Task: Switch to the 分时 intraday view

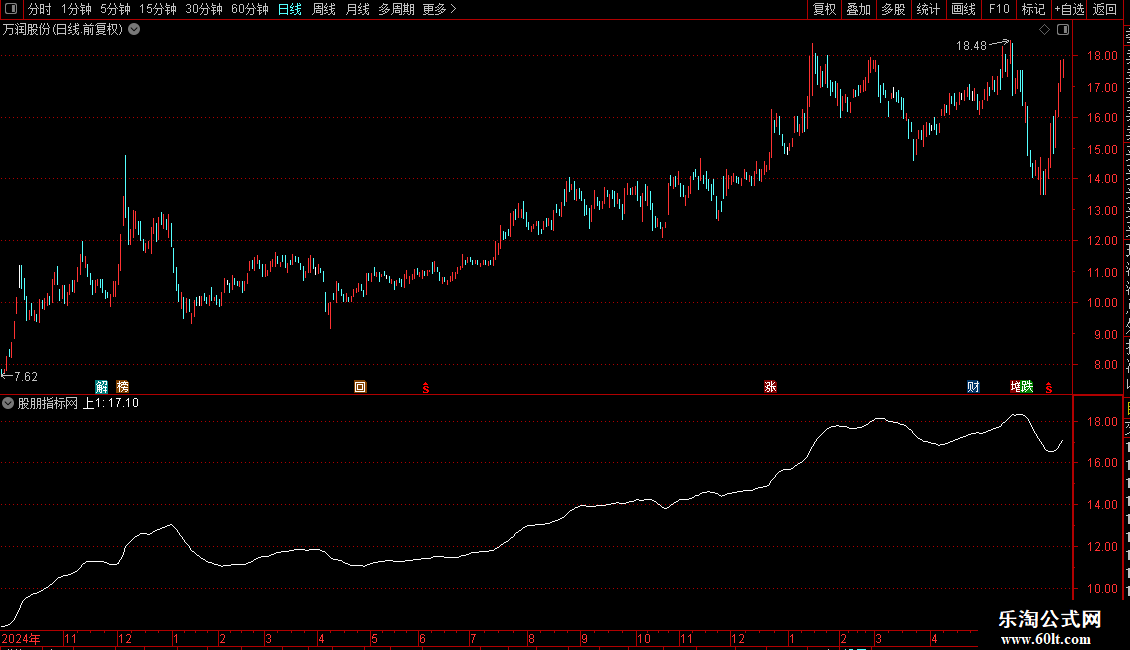Action: click(40, 9)
